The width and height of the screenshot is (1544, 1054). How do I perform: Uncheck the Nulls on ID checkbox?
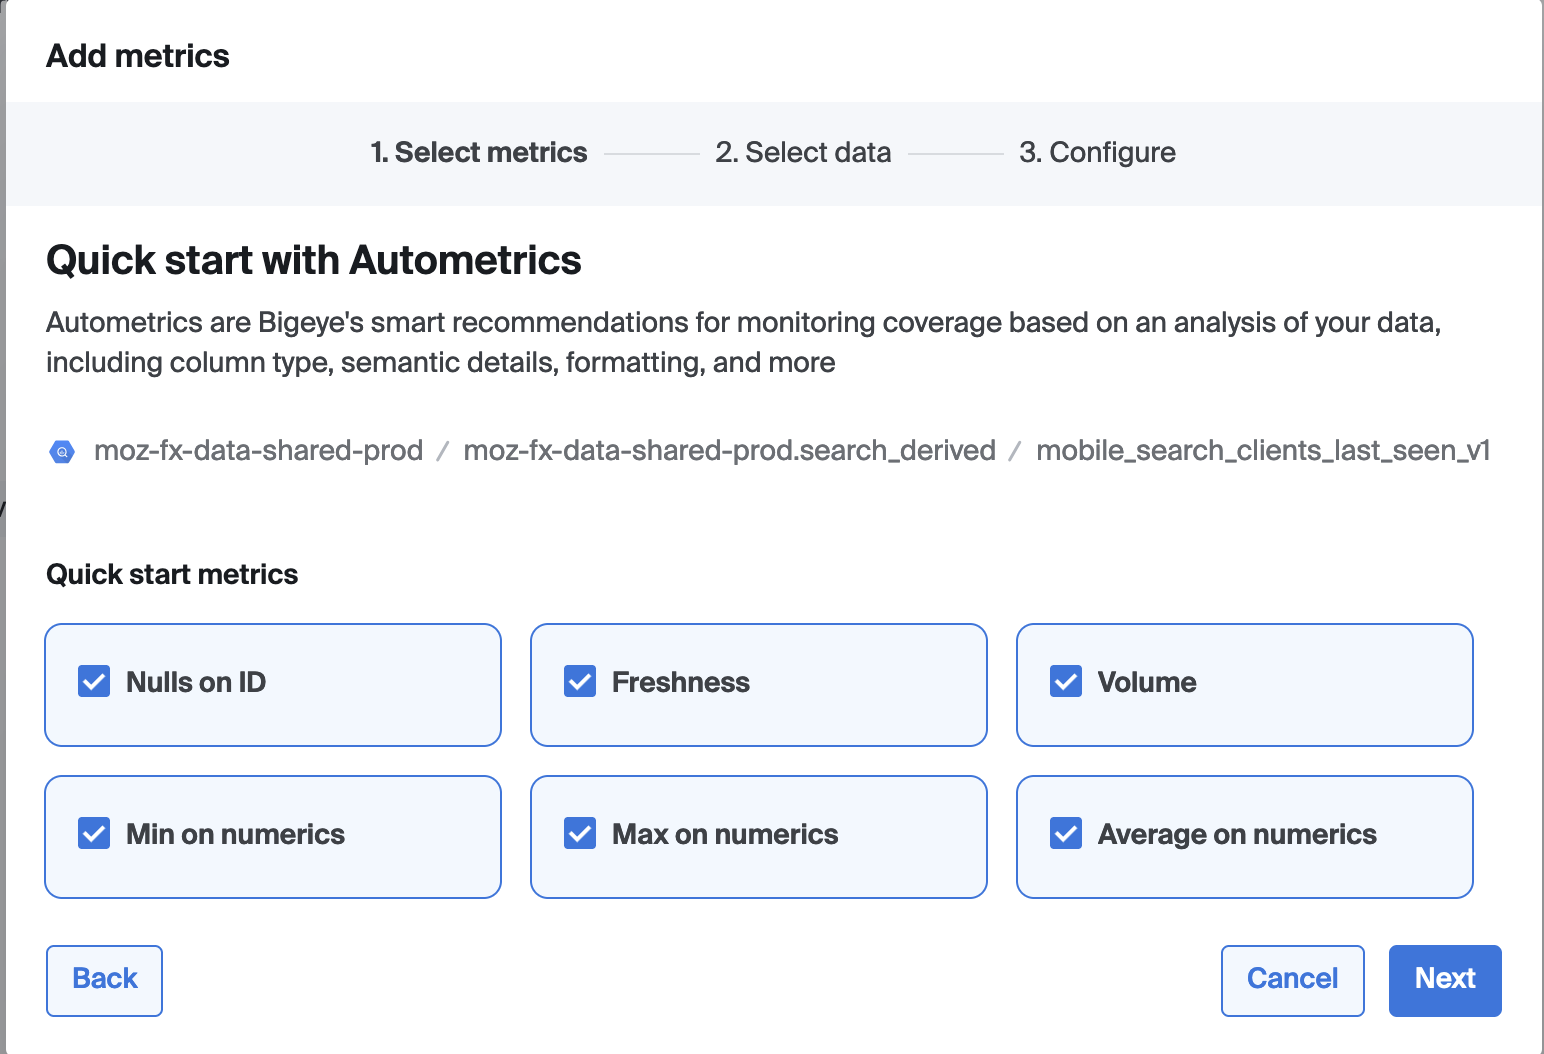(x=94, y=682)
